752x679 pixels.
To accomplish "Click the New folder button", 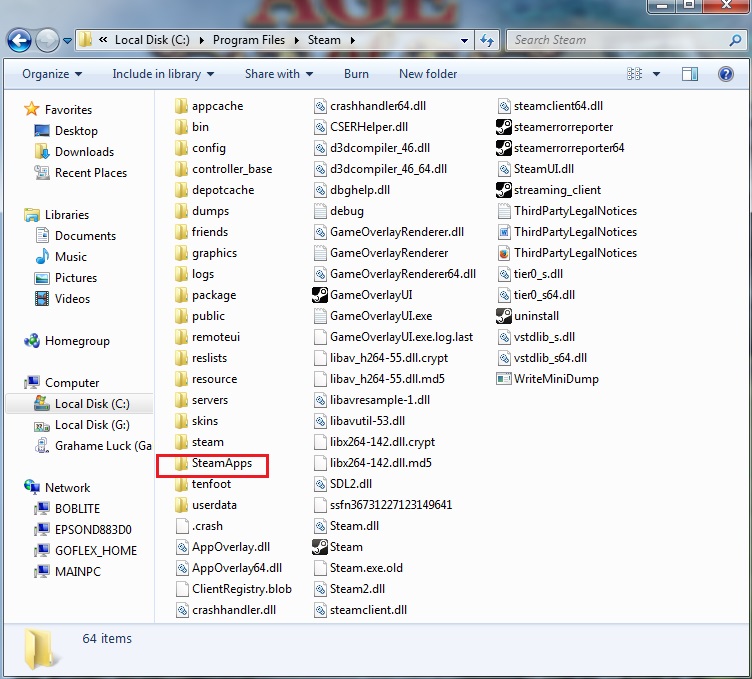I will coord(428,74).
